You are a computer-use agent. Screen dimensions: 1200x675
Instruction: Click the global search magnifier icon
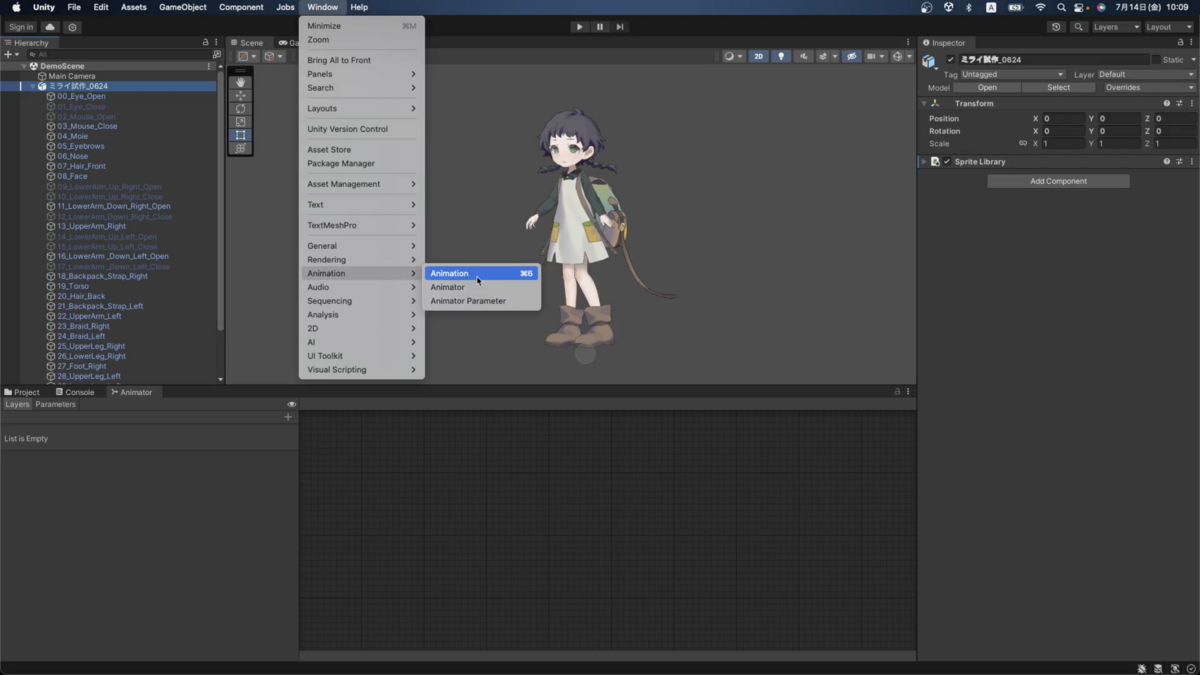(x=1078, y=27)
